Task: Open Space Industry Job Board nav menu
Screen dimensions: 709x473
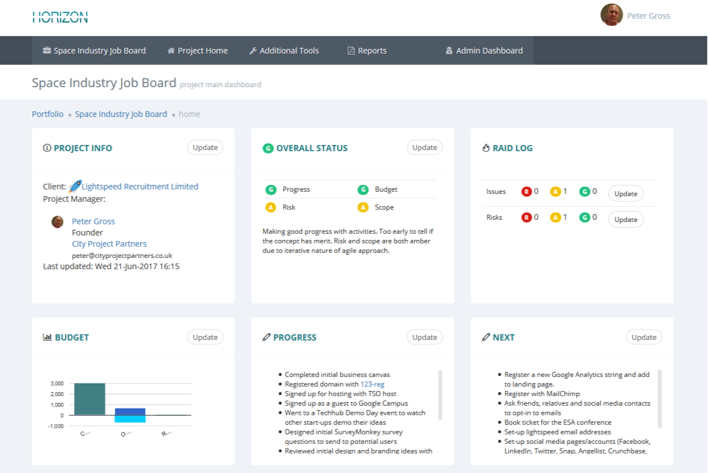Action: [x=94, y=51]
